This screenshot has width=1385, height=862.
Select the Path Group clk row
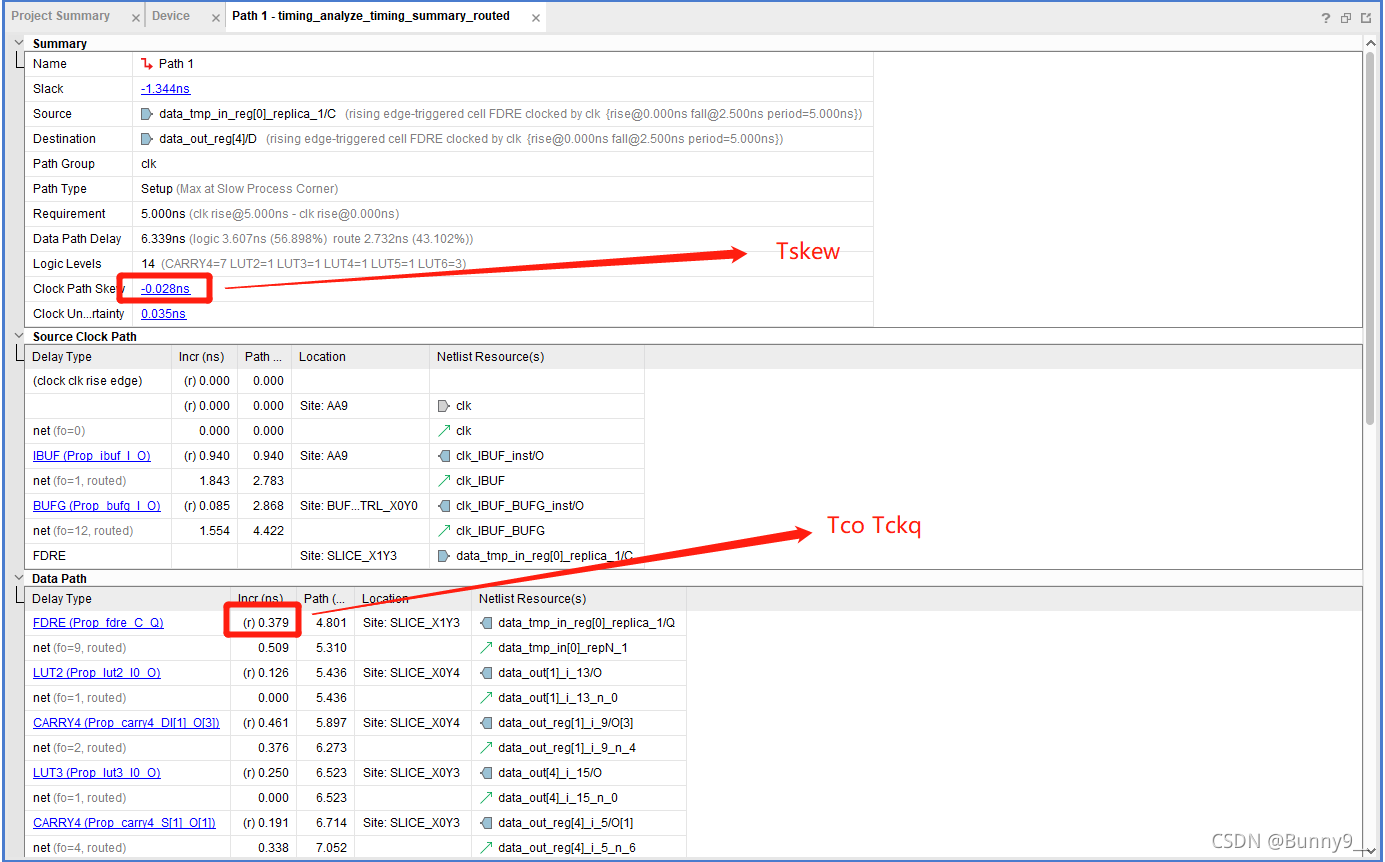[449, 164]
